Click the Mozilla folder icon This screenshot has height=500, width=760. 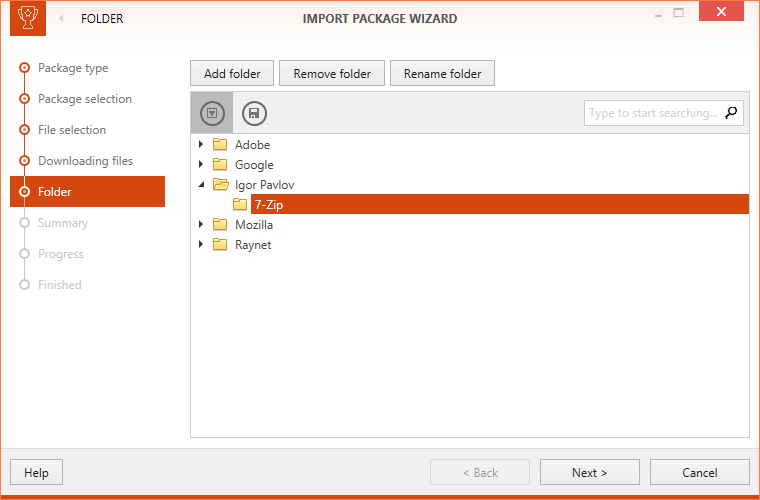coord(220,224)
